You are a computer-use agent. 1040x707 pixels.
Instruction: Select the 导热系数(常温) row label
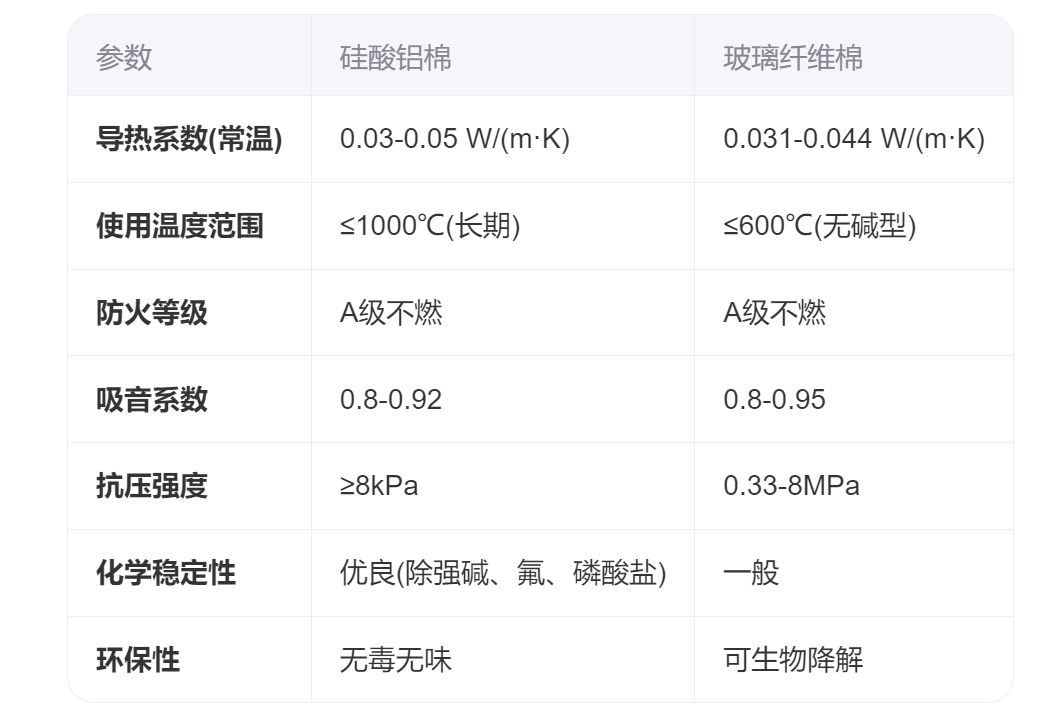[x=189, y=139]
